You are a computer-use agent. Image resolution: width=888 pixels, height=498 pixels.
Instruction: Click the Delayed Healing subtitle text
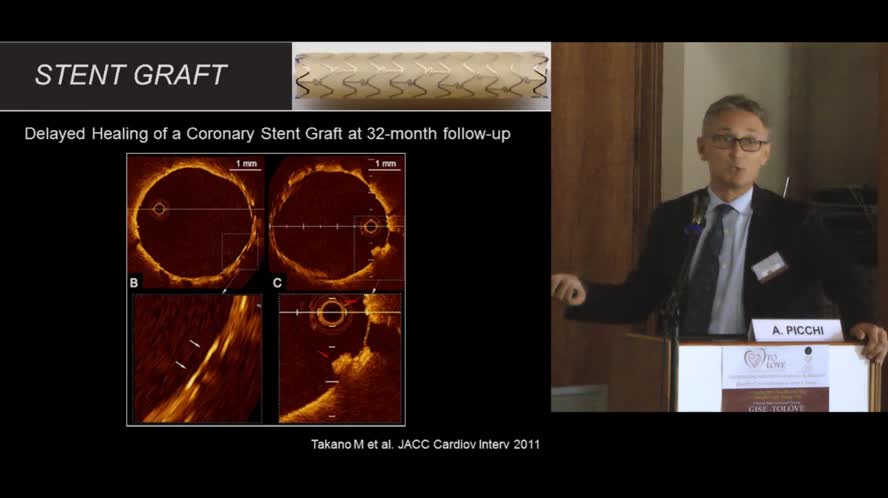coord(267,133)
